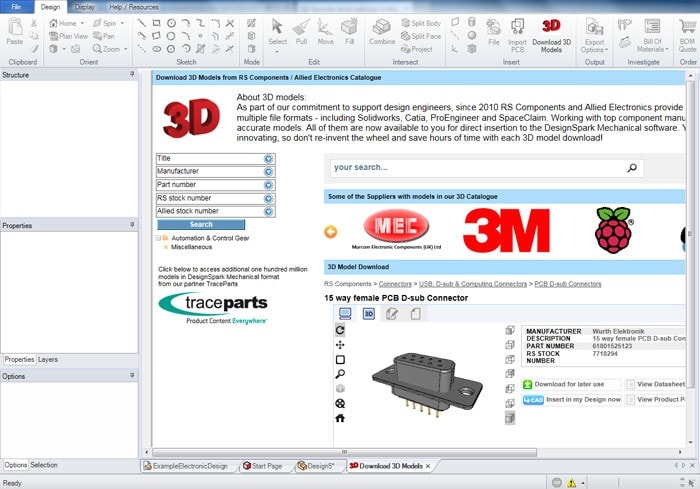Screen dimensions: 700x489
Task: Open the Zoom tool dropdown arrow
Action: [x=125, y=49]
